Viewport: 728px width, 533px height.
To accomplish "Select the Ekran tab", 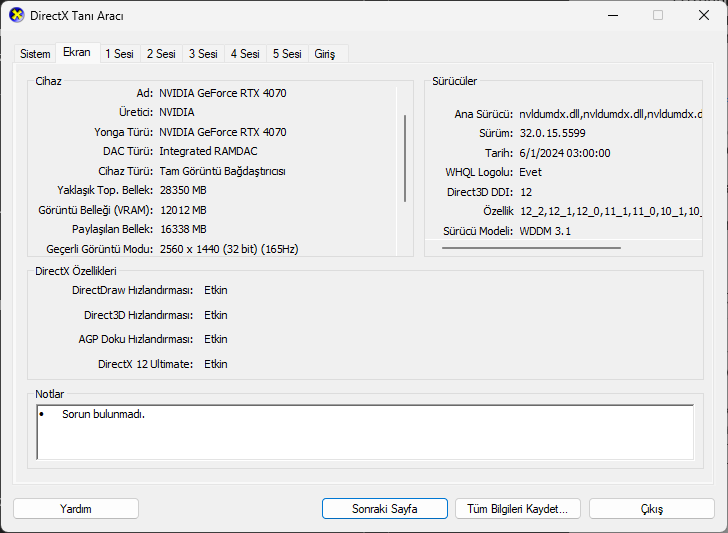I will (x=77, y=53).
